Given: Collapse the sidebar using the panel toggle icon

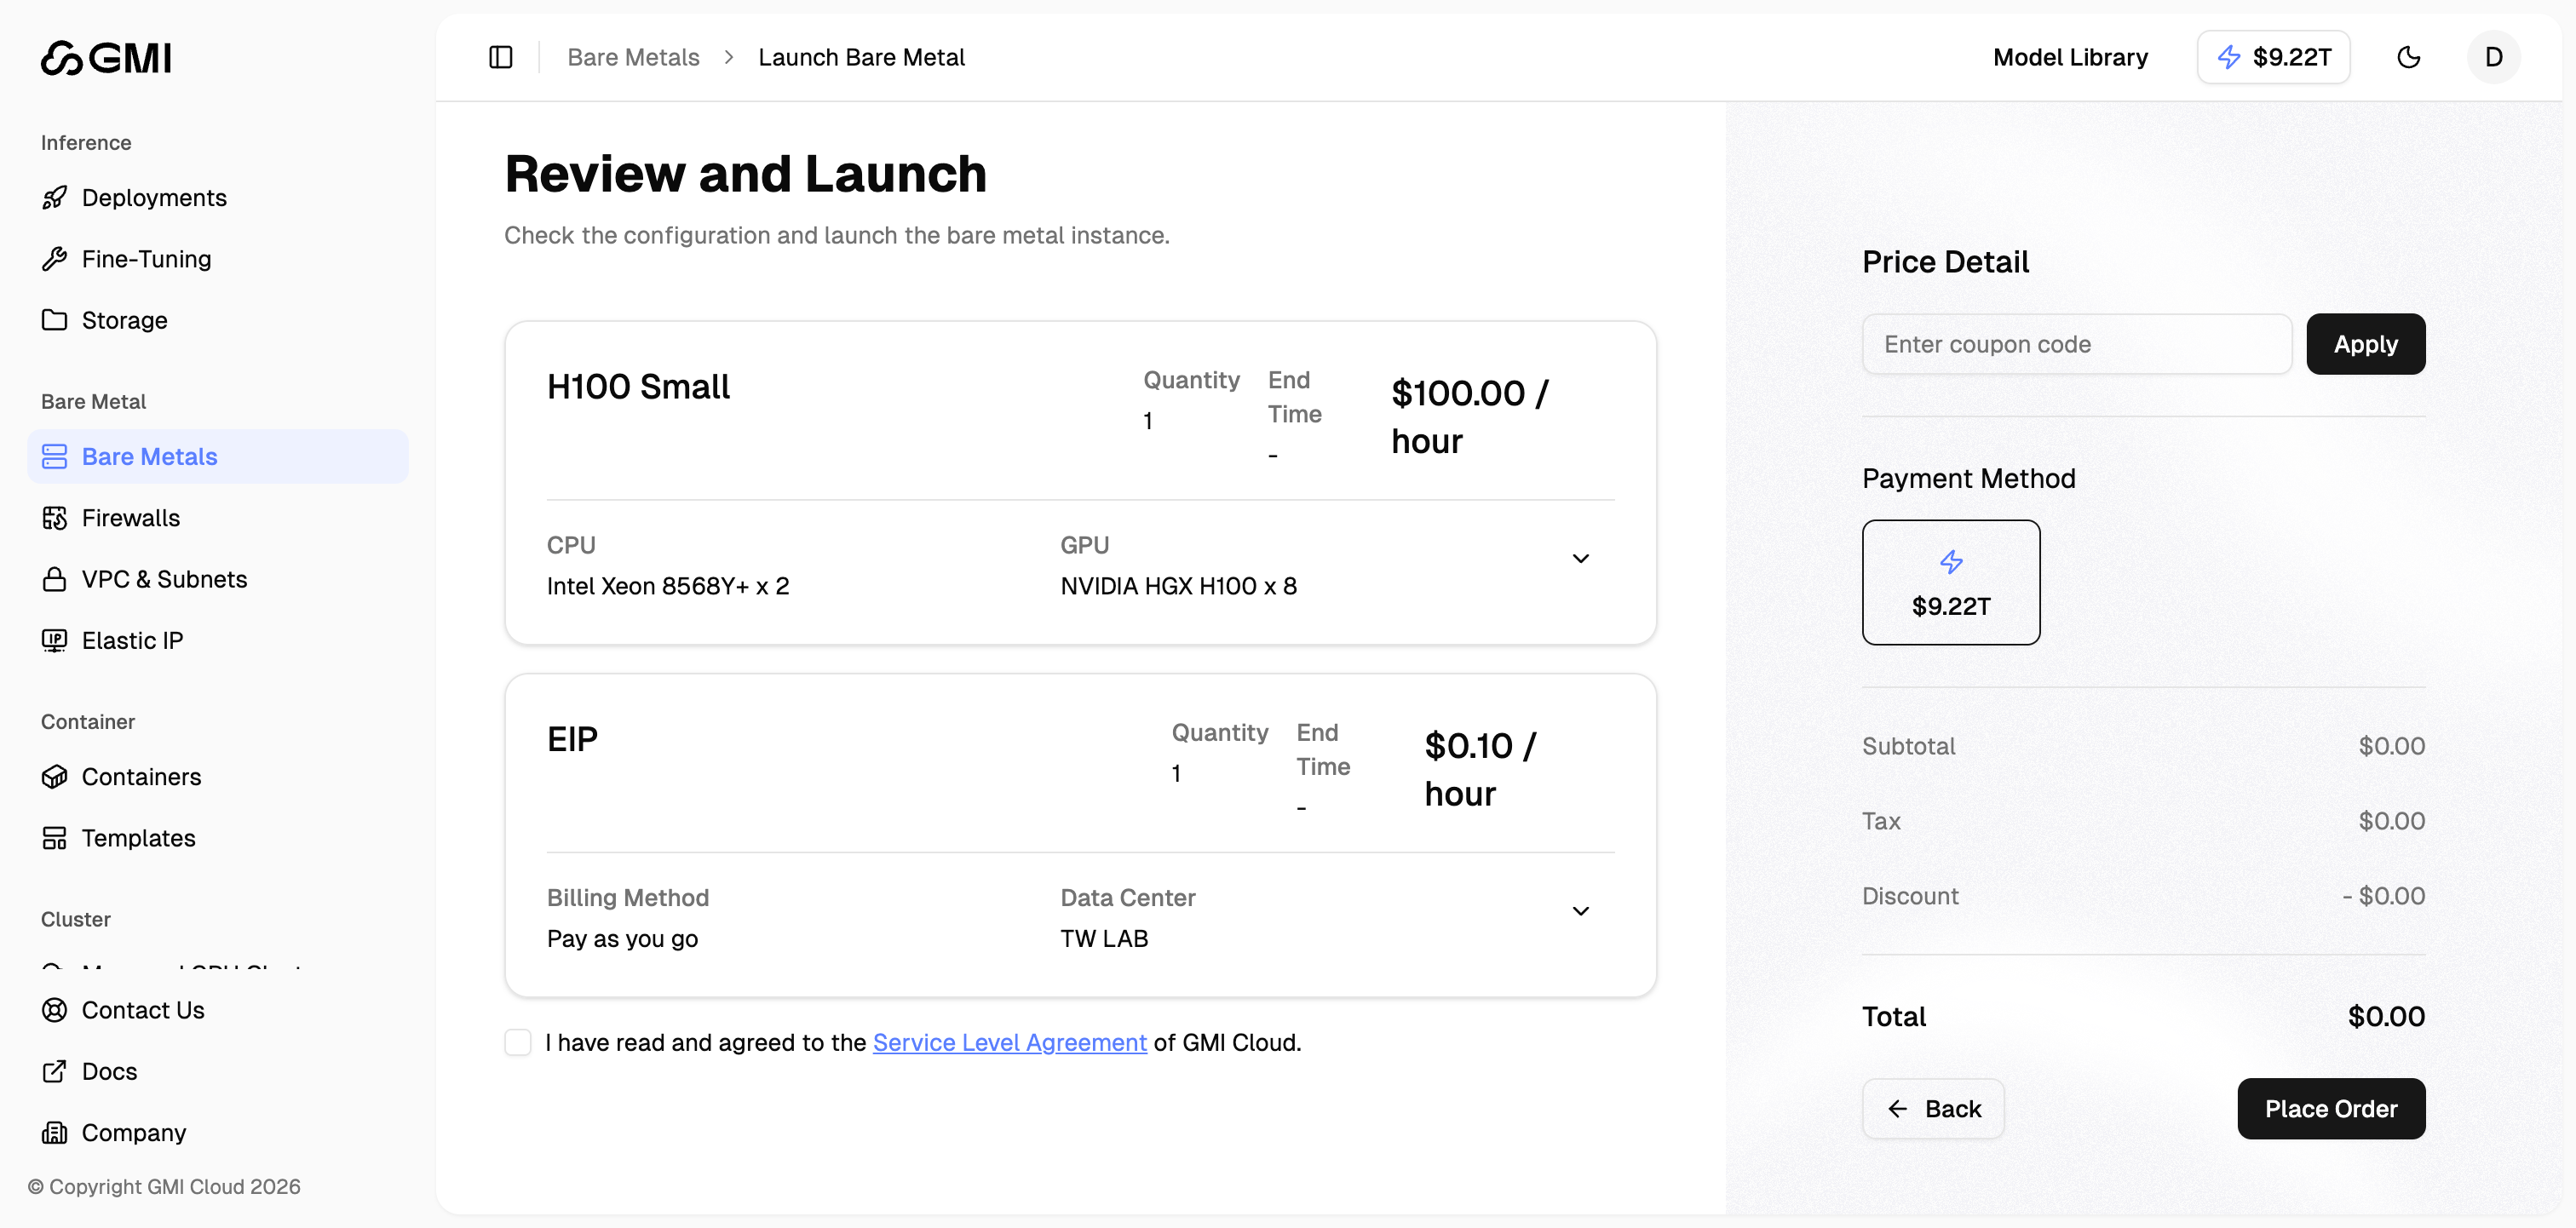Looking at the screenshot, I should (x=499, y=57).
